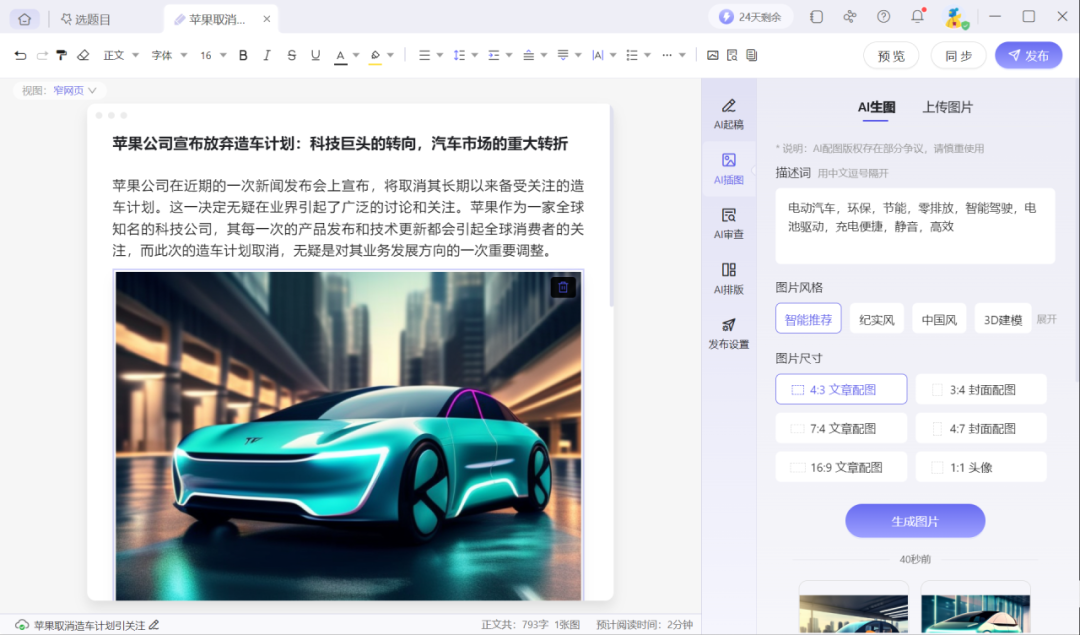Click the cloud save status icon

[22, 625]
